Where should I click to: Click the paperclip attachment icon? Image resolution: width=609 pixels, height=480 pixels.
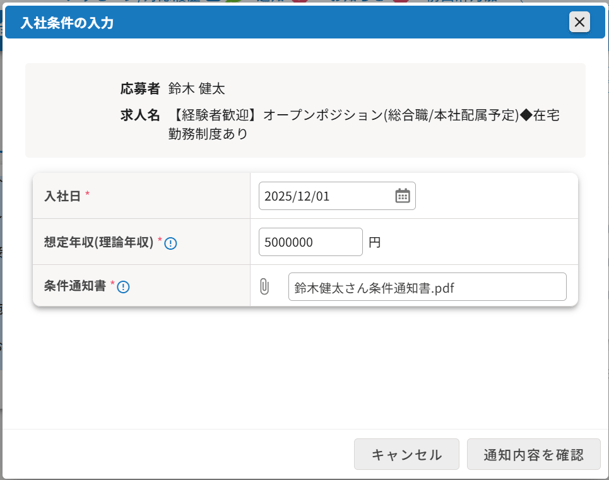coord(264,287)
